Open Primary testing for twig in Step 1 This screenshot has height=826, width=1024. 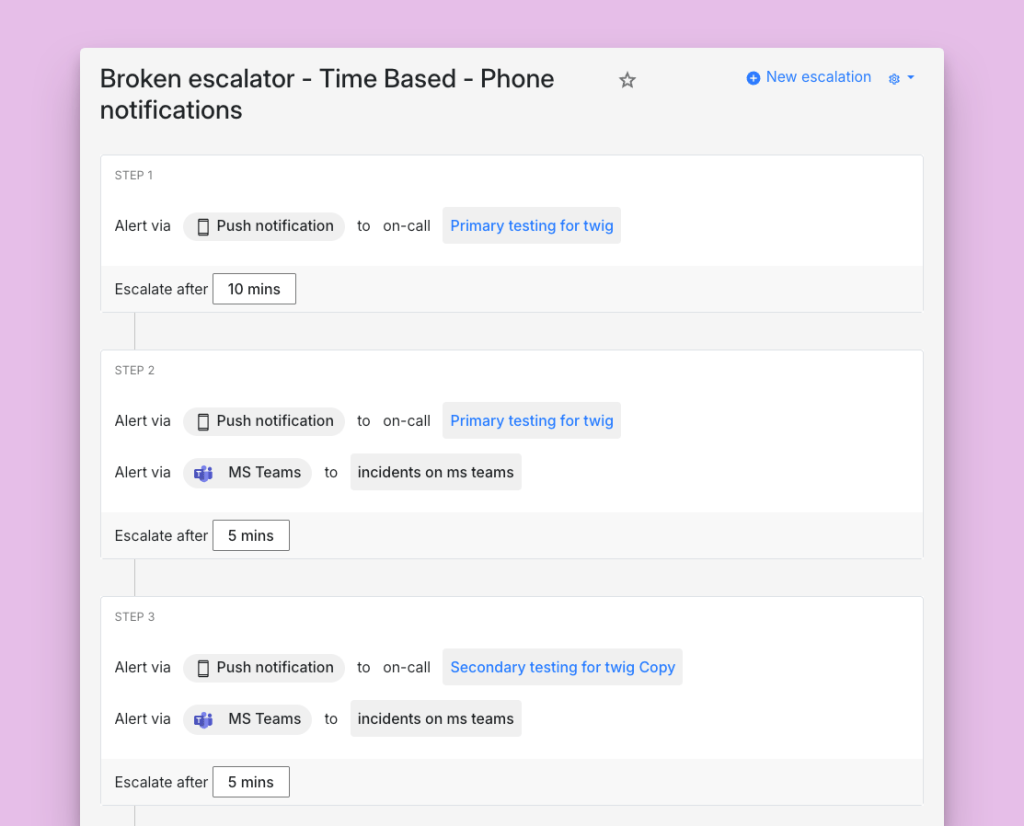pos(531,226)
